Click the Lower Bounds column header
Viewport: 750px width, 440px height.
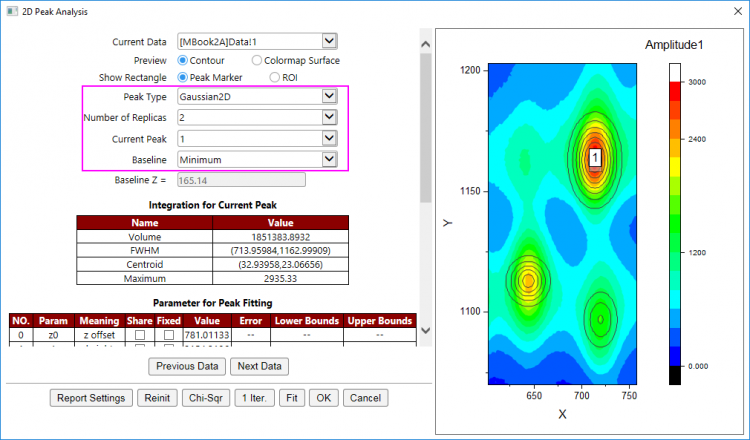307,320
